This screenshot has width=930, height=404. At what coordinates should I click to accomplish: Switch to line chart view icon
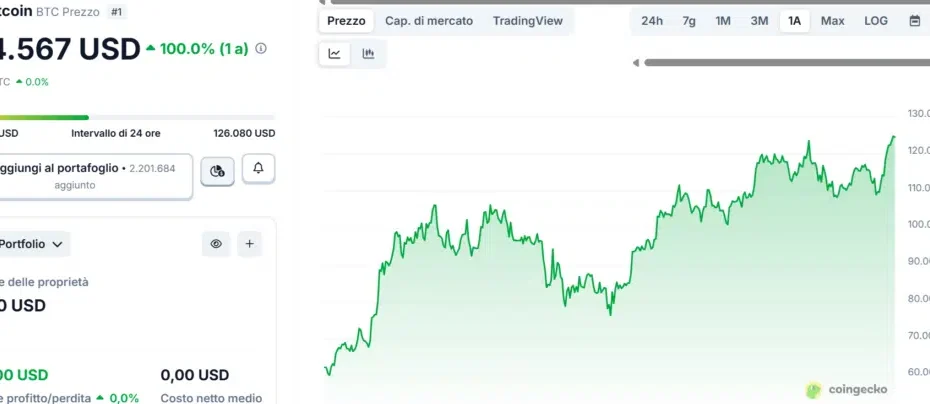tap(334, 54)
